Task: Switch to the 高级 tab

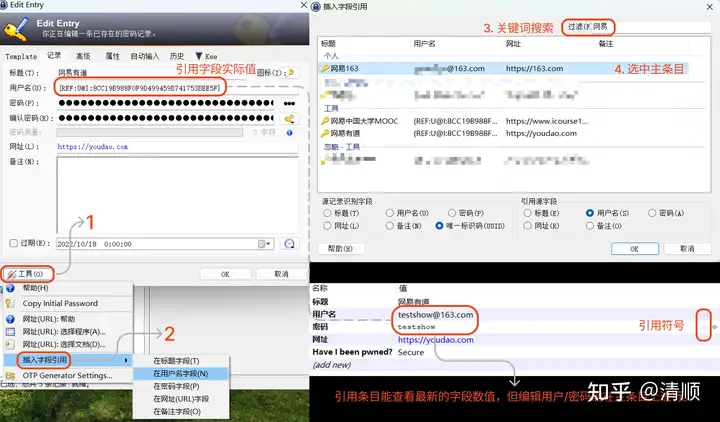Action: tap(83, 56)
